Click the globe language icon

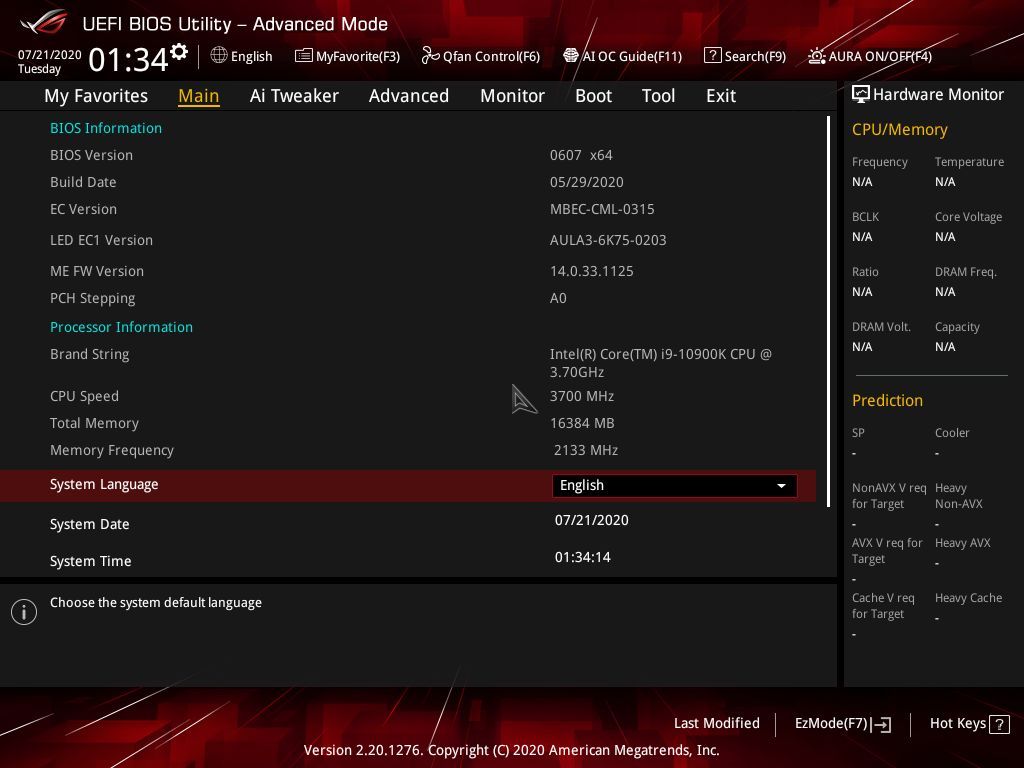coord(219,56)
